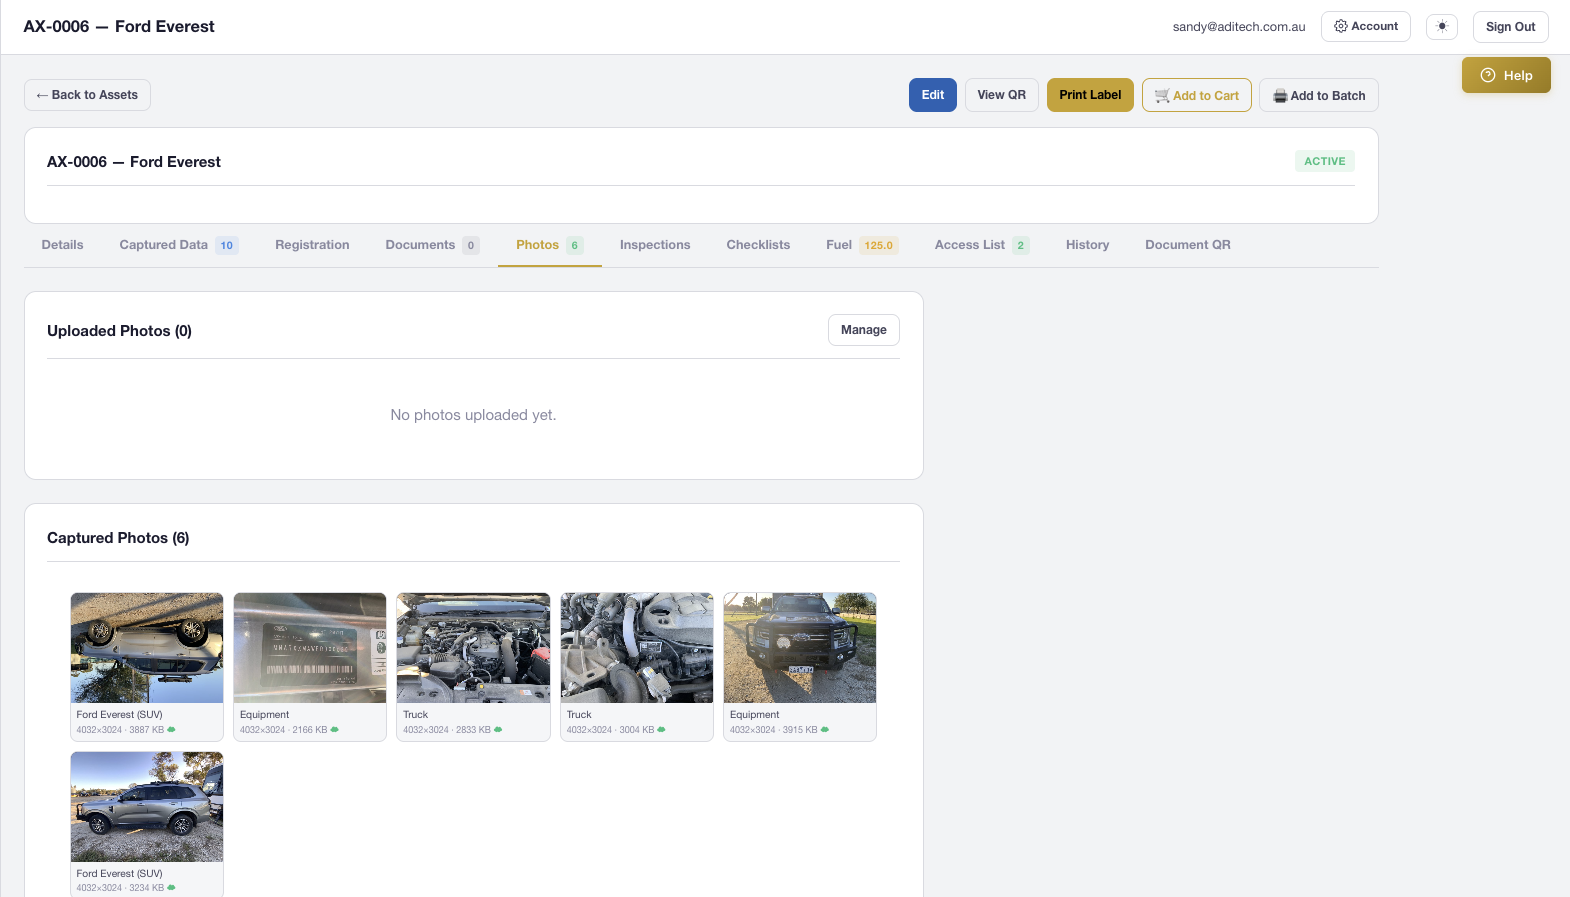Open the Documents tab

tap(432, 245)
